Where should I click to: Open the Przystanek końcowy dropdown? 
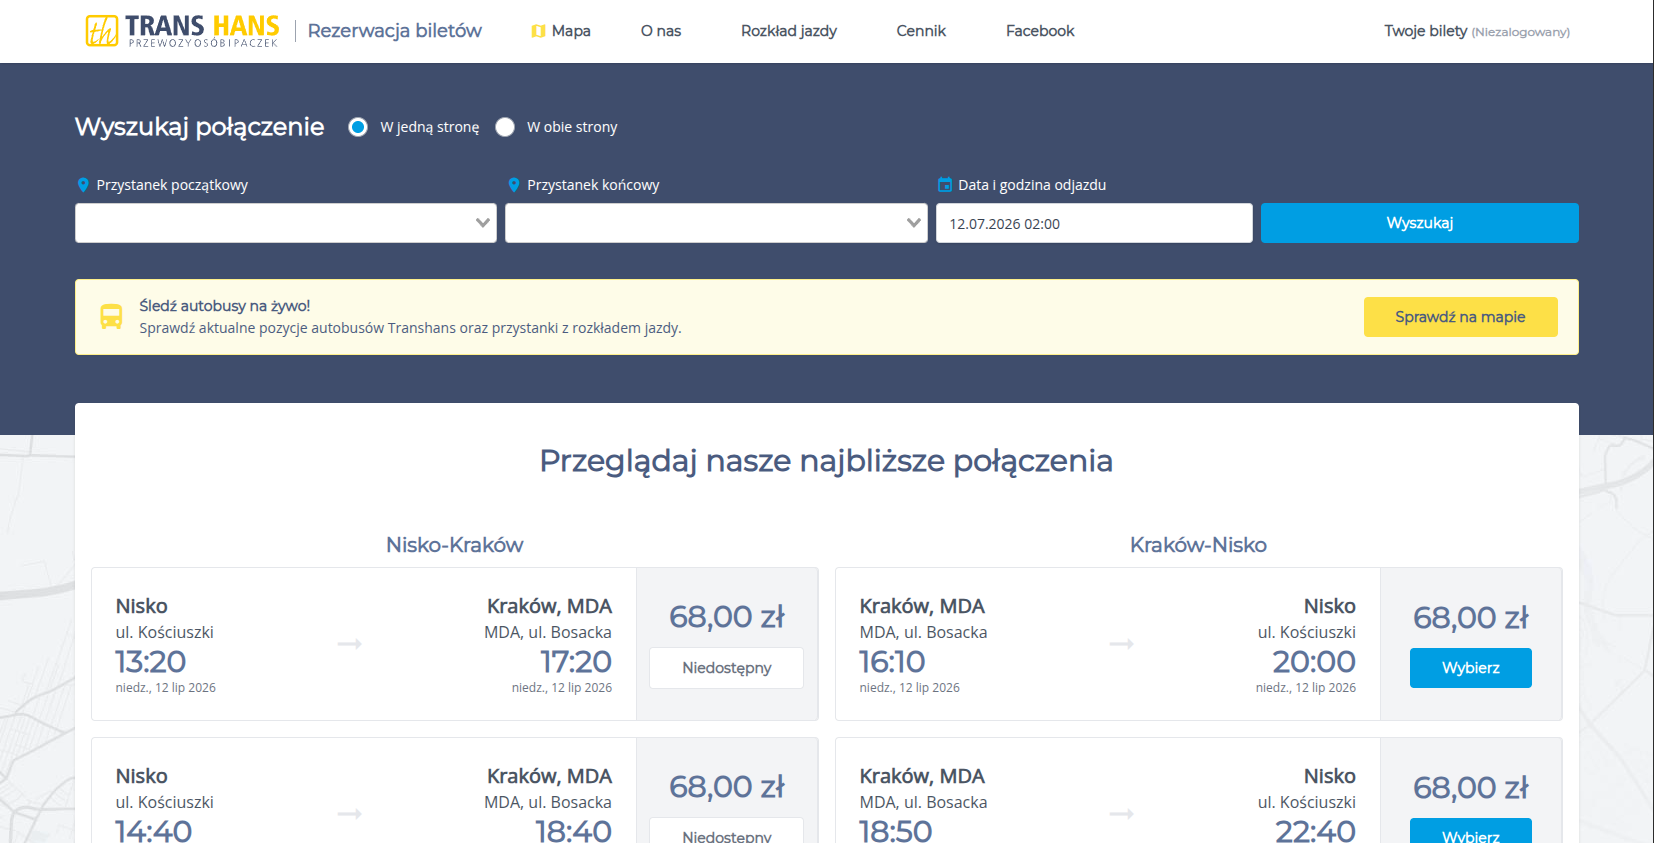[716, 223]
